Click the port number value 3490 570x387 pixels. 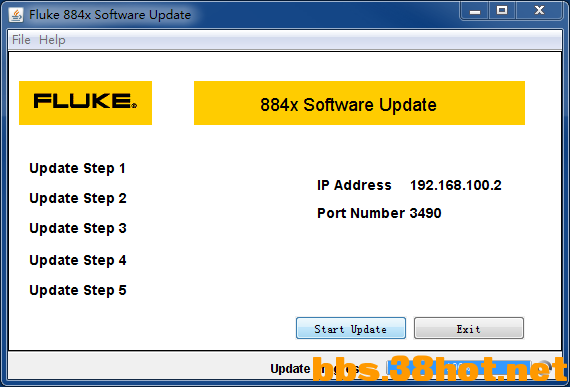point(425,213)
